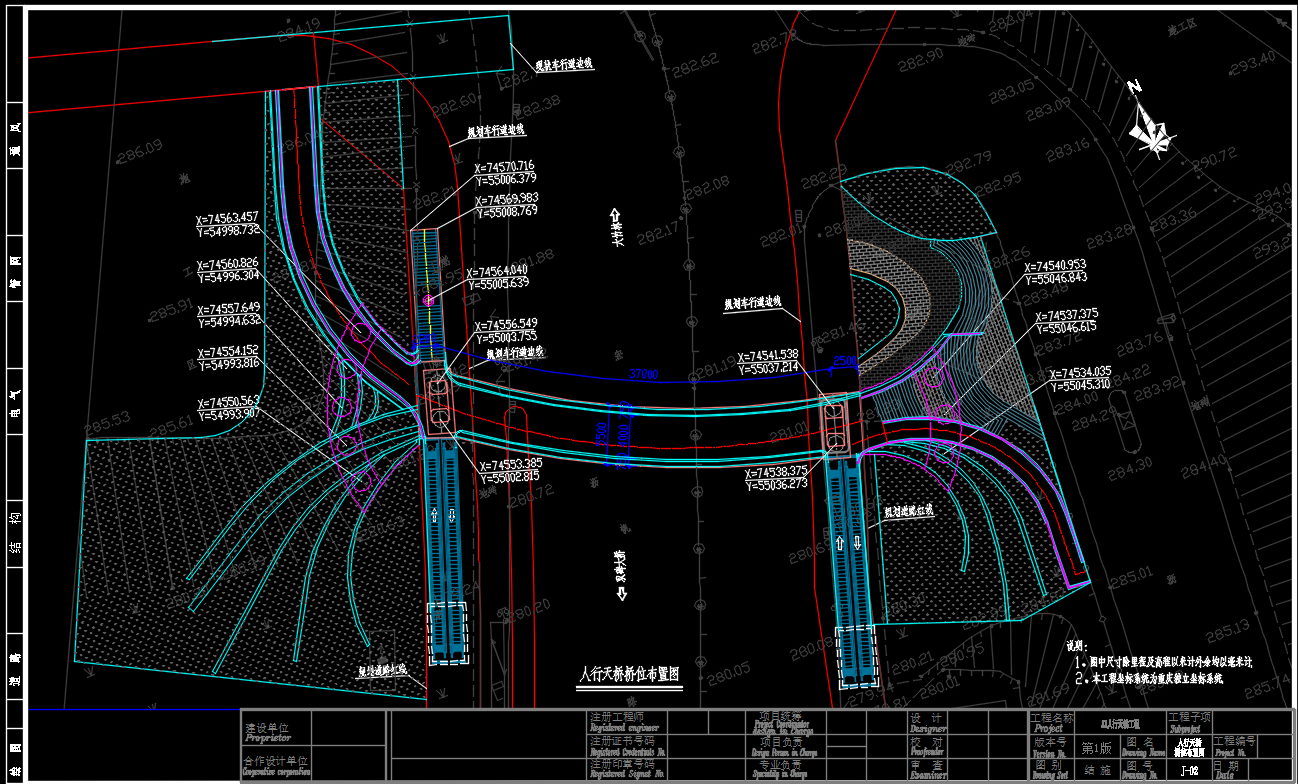Image resolution: width=1298 pixels, height=784 pixels.
Task: Select the 设计 Designer title block cell
Action: coord(927,722)
